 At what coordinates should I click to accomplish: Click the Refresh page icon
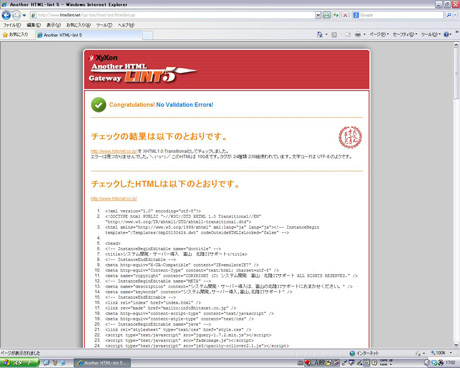(336, 15)
